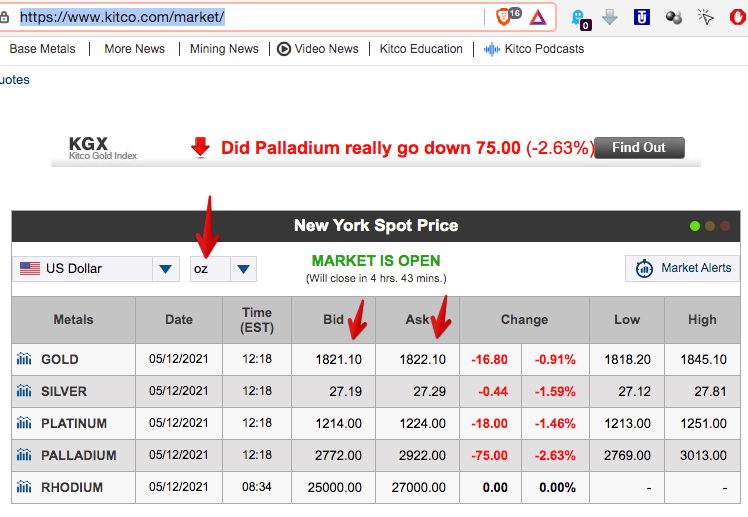Open GOLD chart icon
This screenshot has height=517, width=748.
coord(24,359)
